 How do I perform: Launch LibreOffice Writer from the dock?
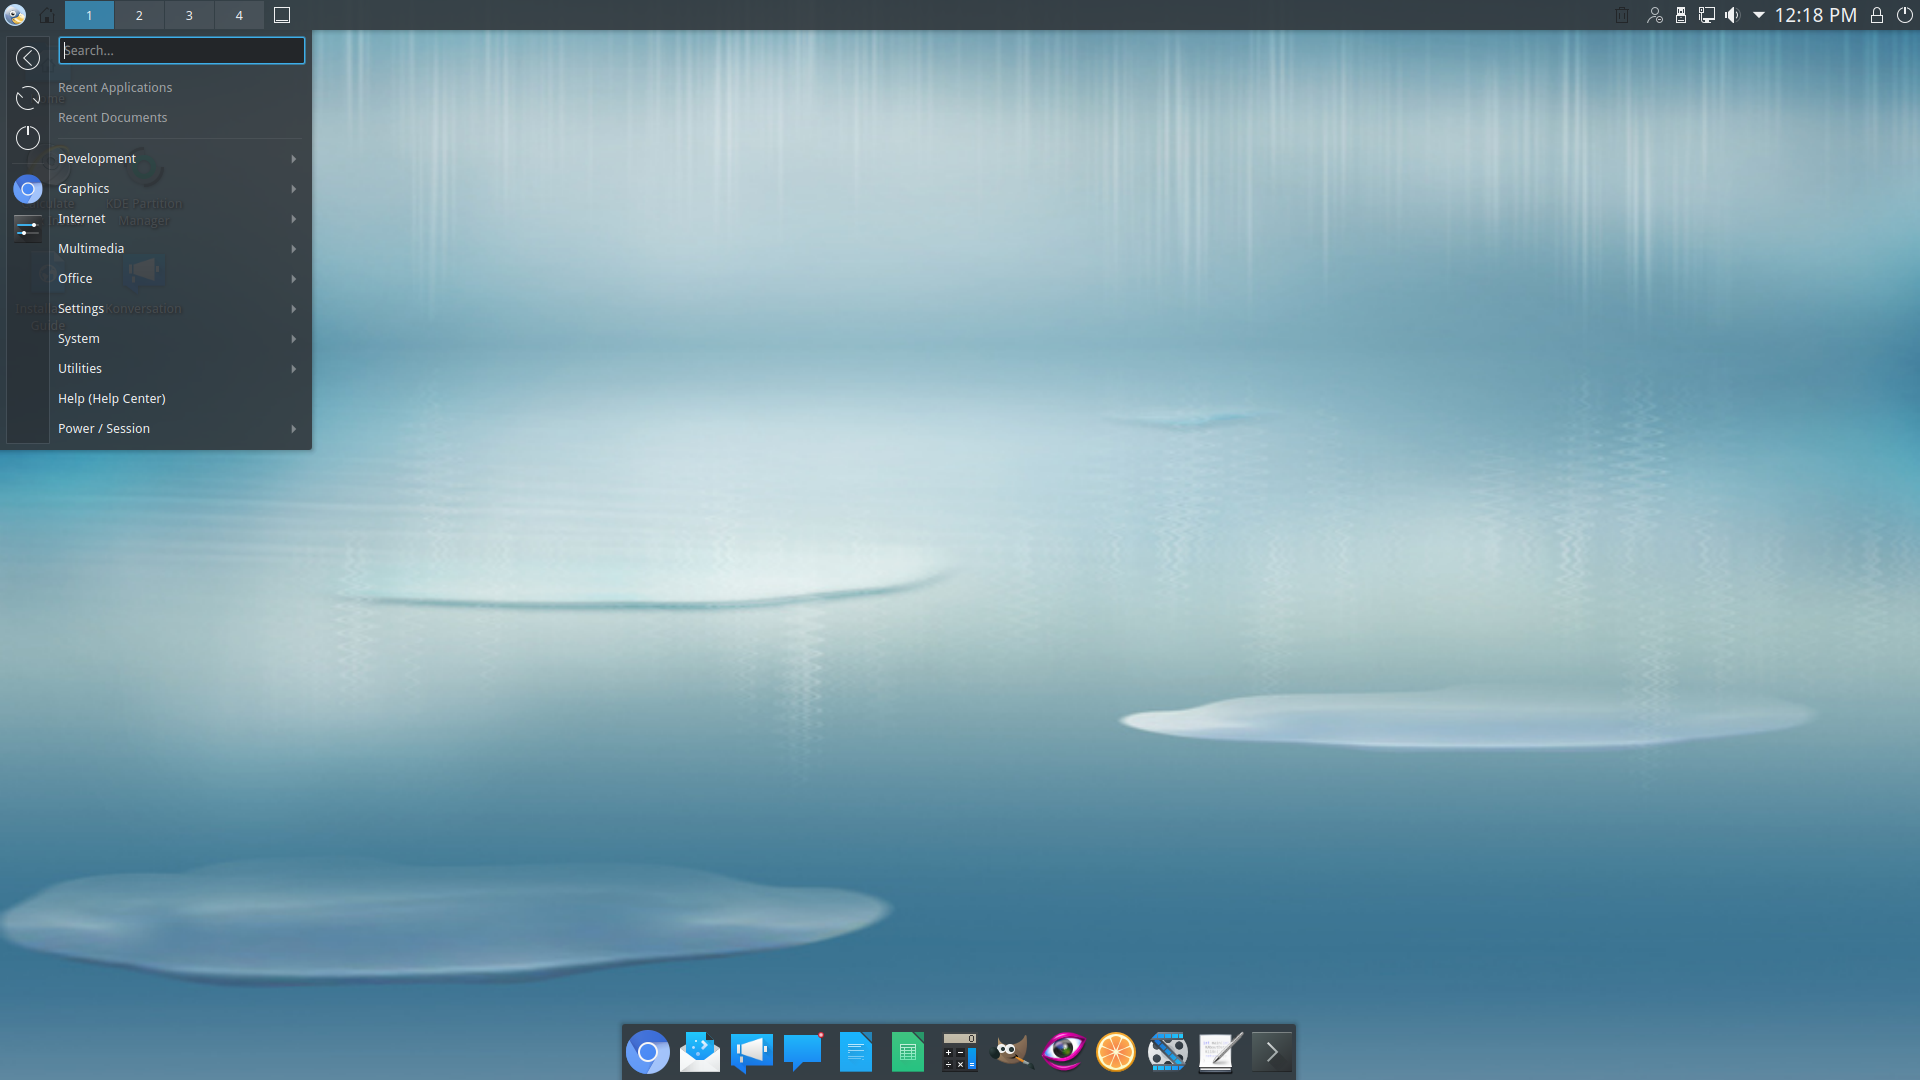coord(855,1052)
